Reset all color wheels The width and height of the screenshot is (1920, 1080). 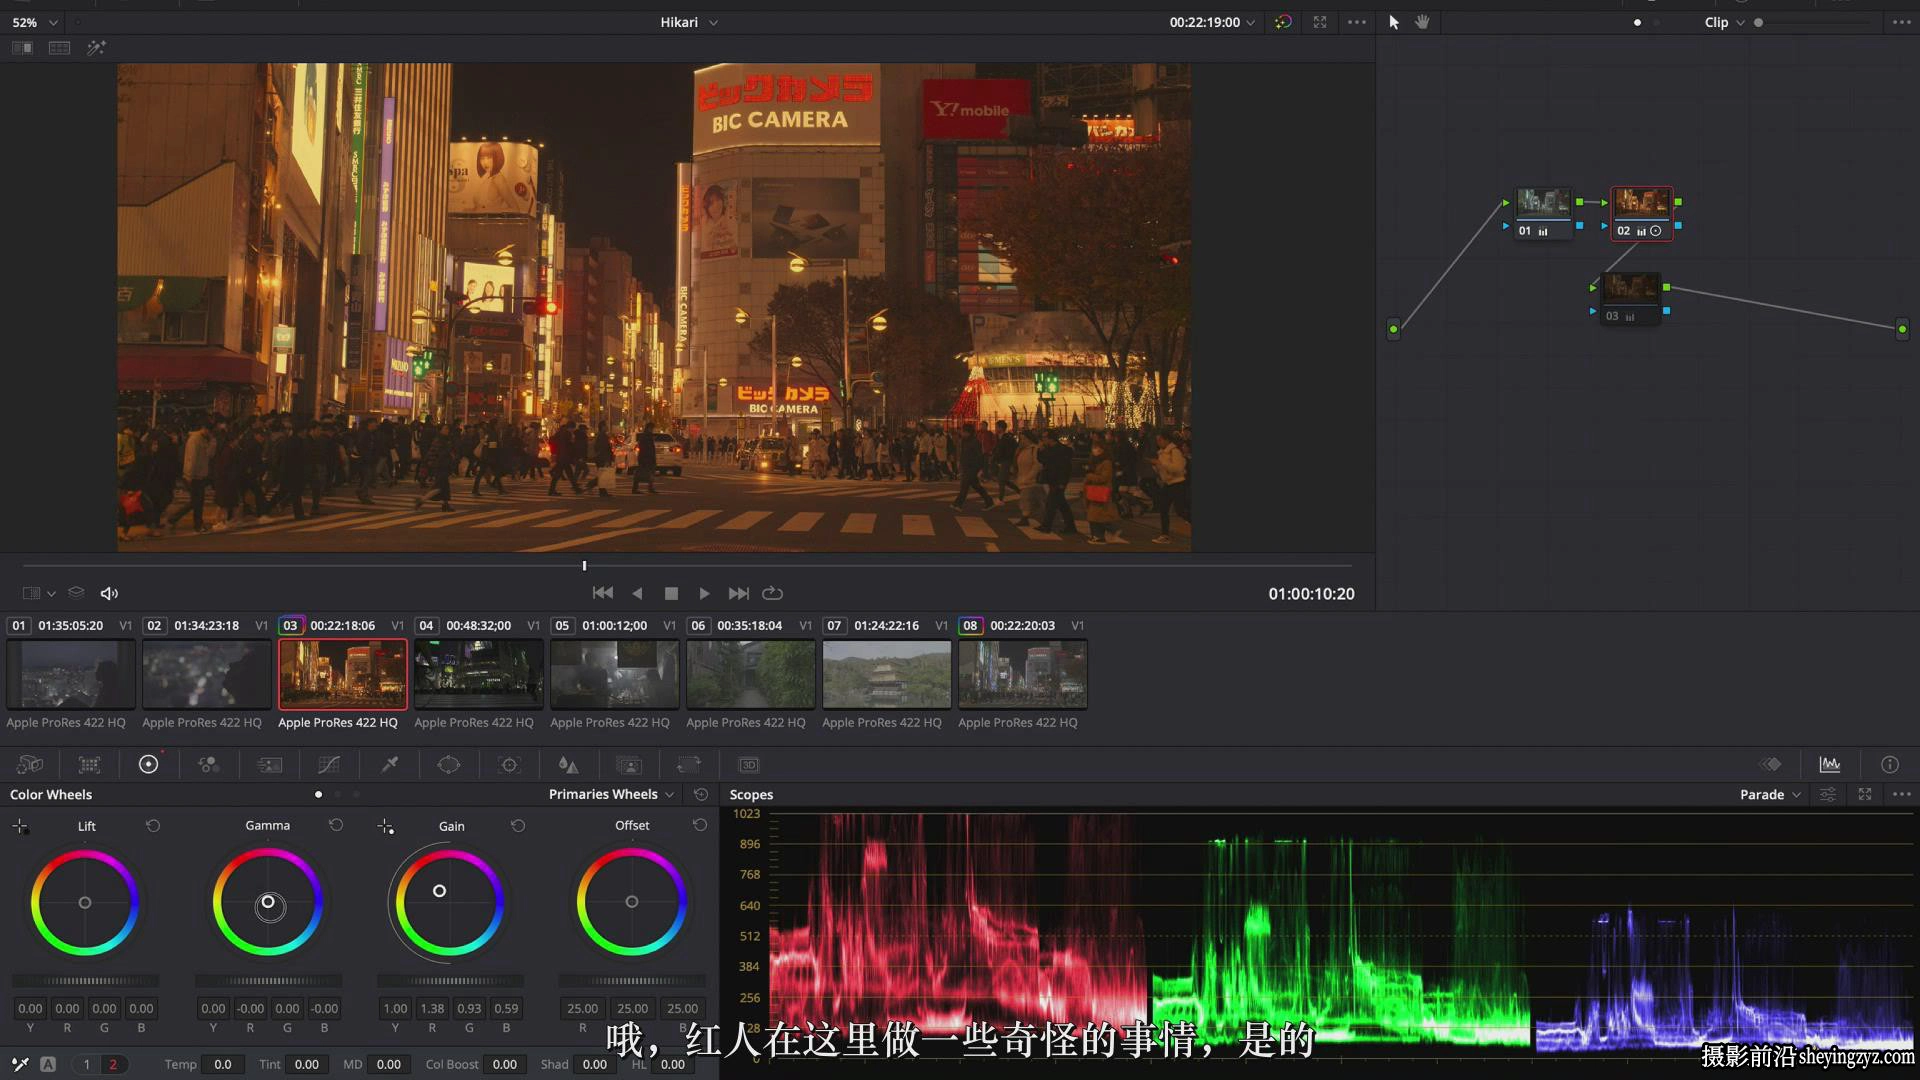[701, 795]
